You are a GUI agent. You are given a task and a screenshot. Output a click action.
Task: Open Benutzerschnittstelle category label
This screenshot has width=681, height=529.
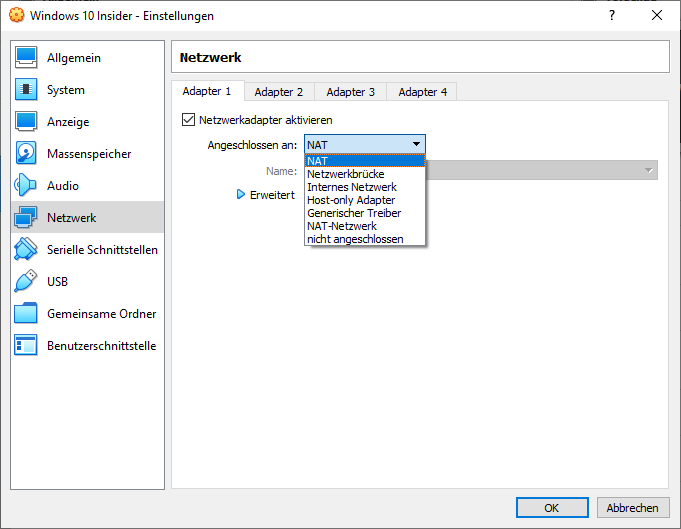click(x=102, y=346)
